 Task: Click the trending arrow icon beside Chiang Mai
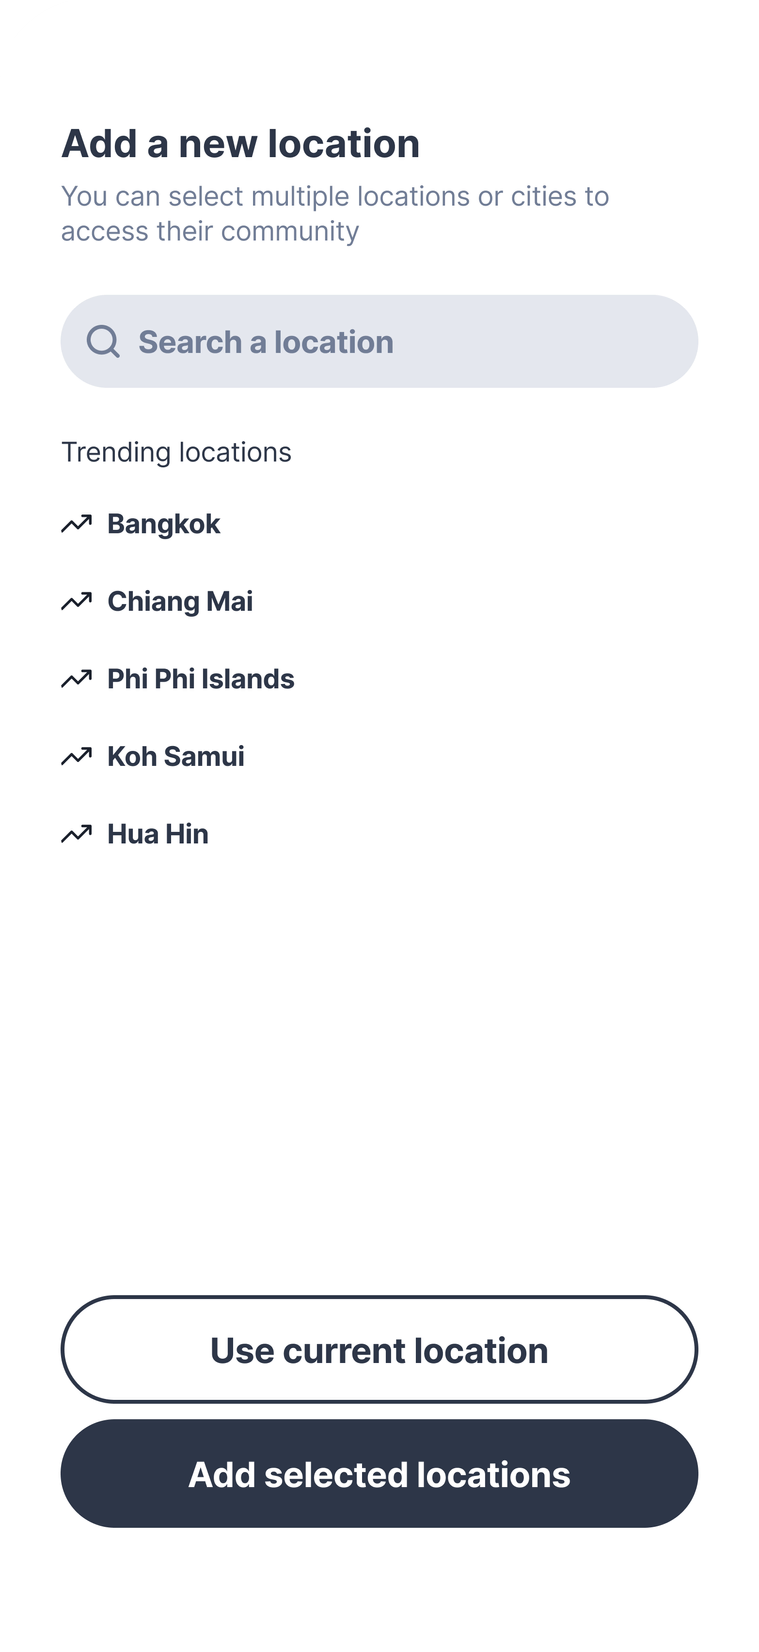click(x=76, y=601)
